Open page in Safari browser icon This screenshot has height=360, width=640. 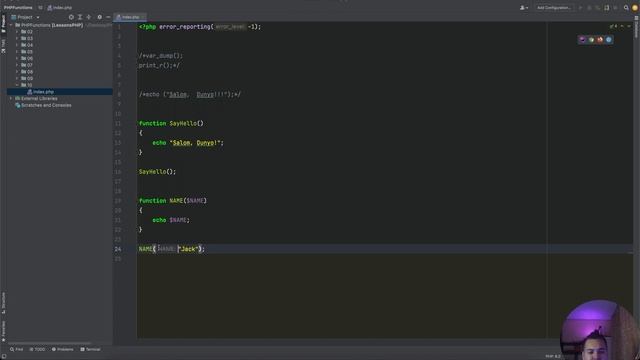click(x=609, y=40)
